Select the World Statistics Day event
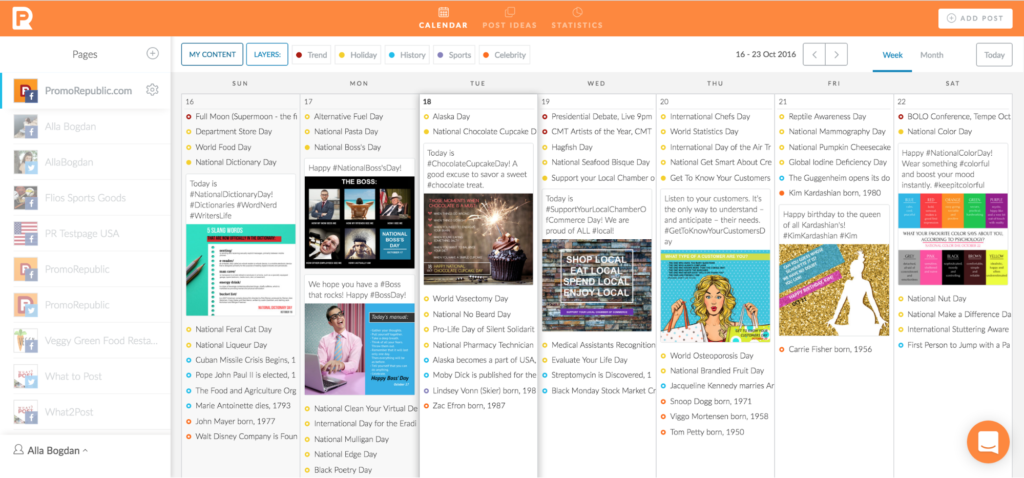Image resolution: width=1024 pixels, height=478 pixels. (x=699, y=131)
